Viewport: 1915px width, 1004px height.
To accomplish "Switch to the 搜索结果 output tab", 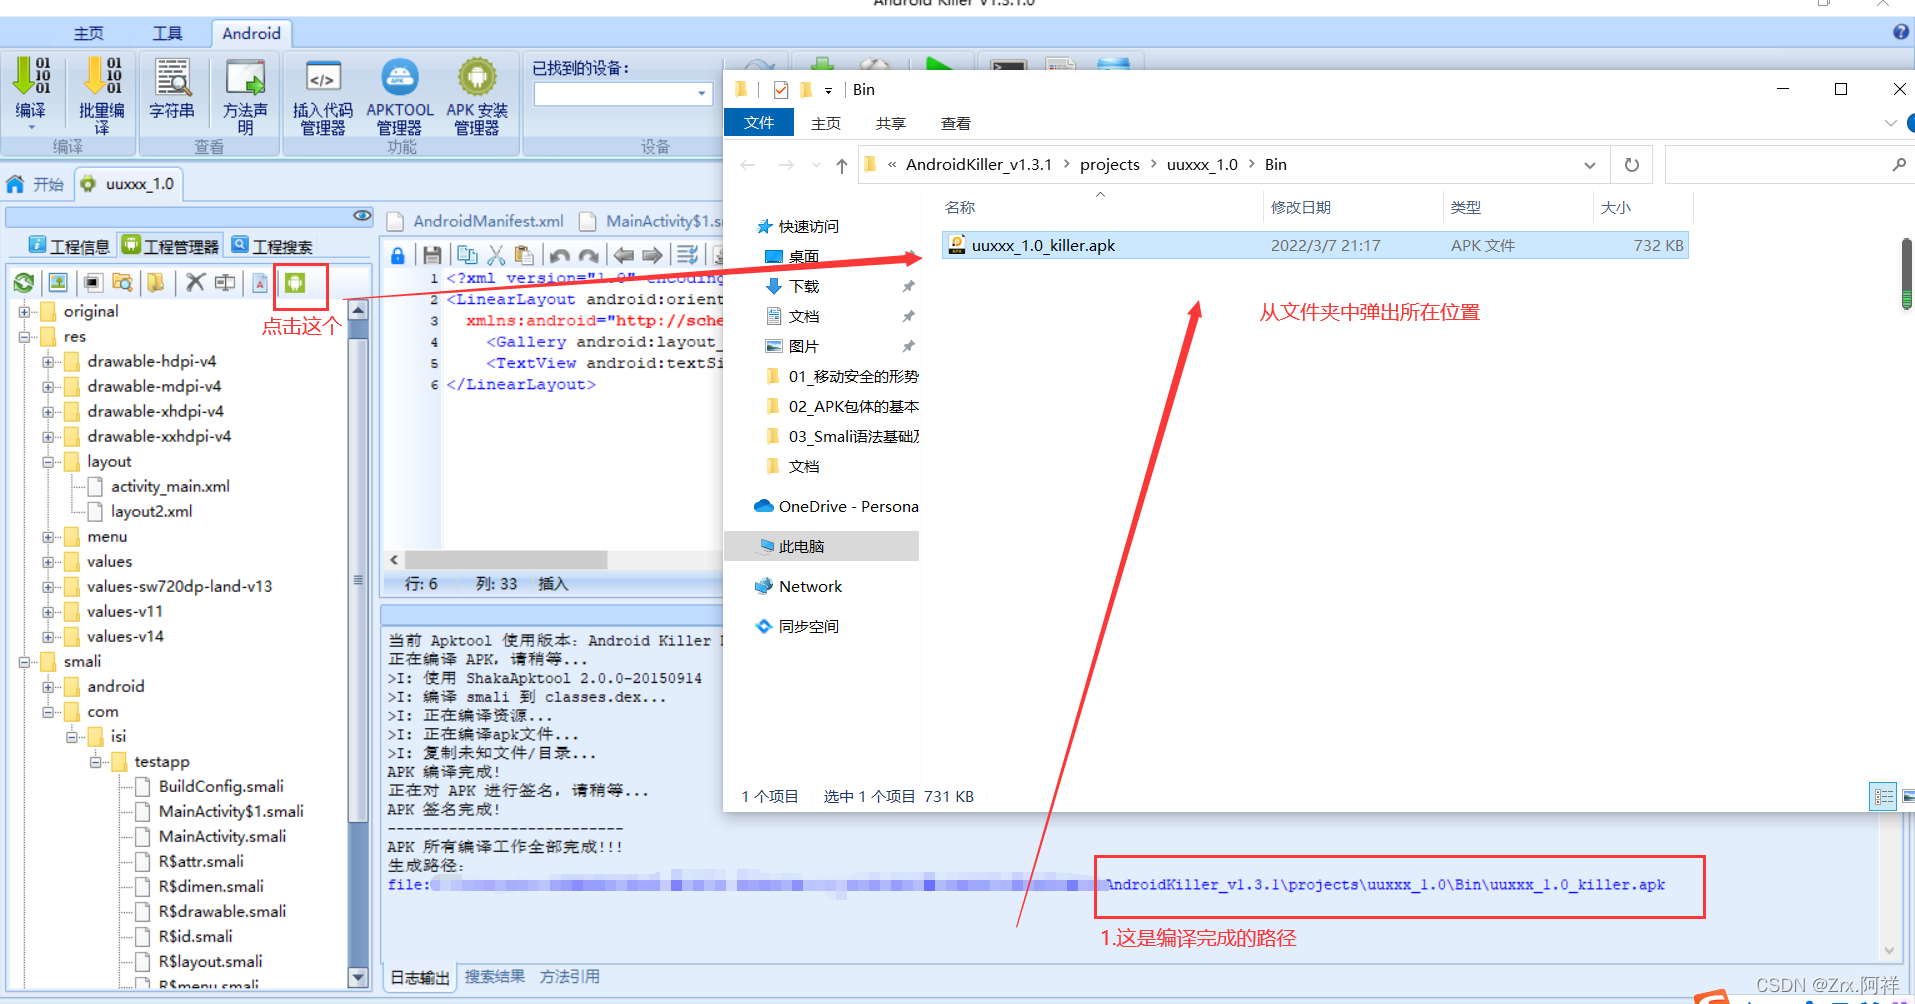I will point(495,976).
